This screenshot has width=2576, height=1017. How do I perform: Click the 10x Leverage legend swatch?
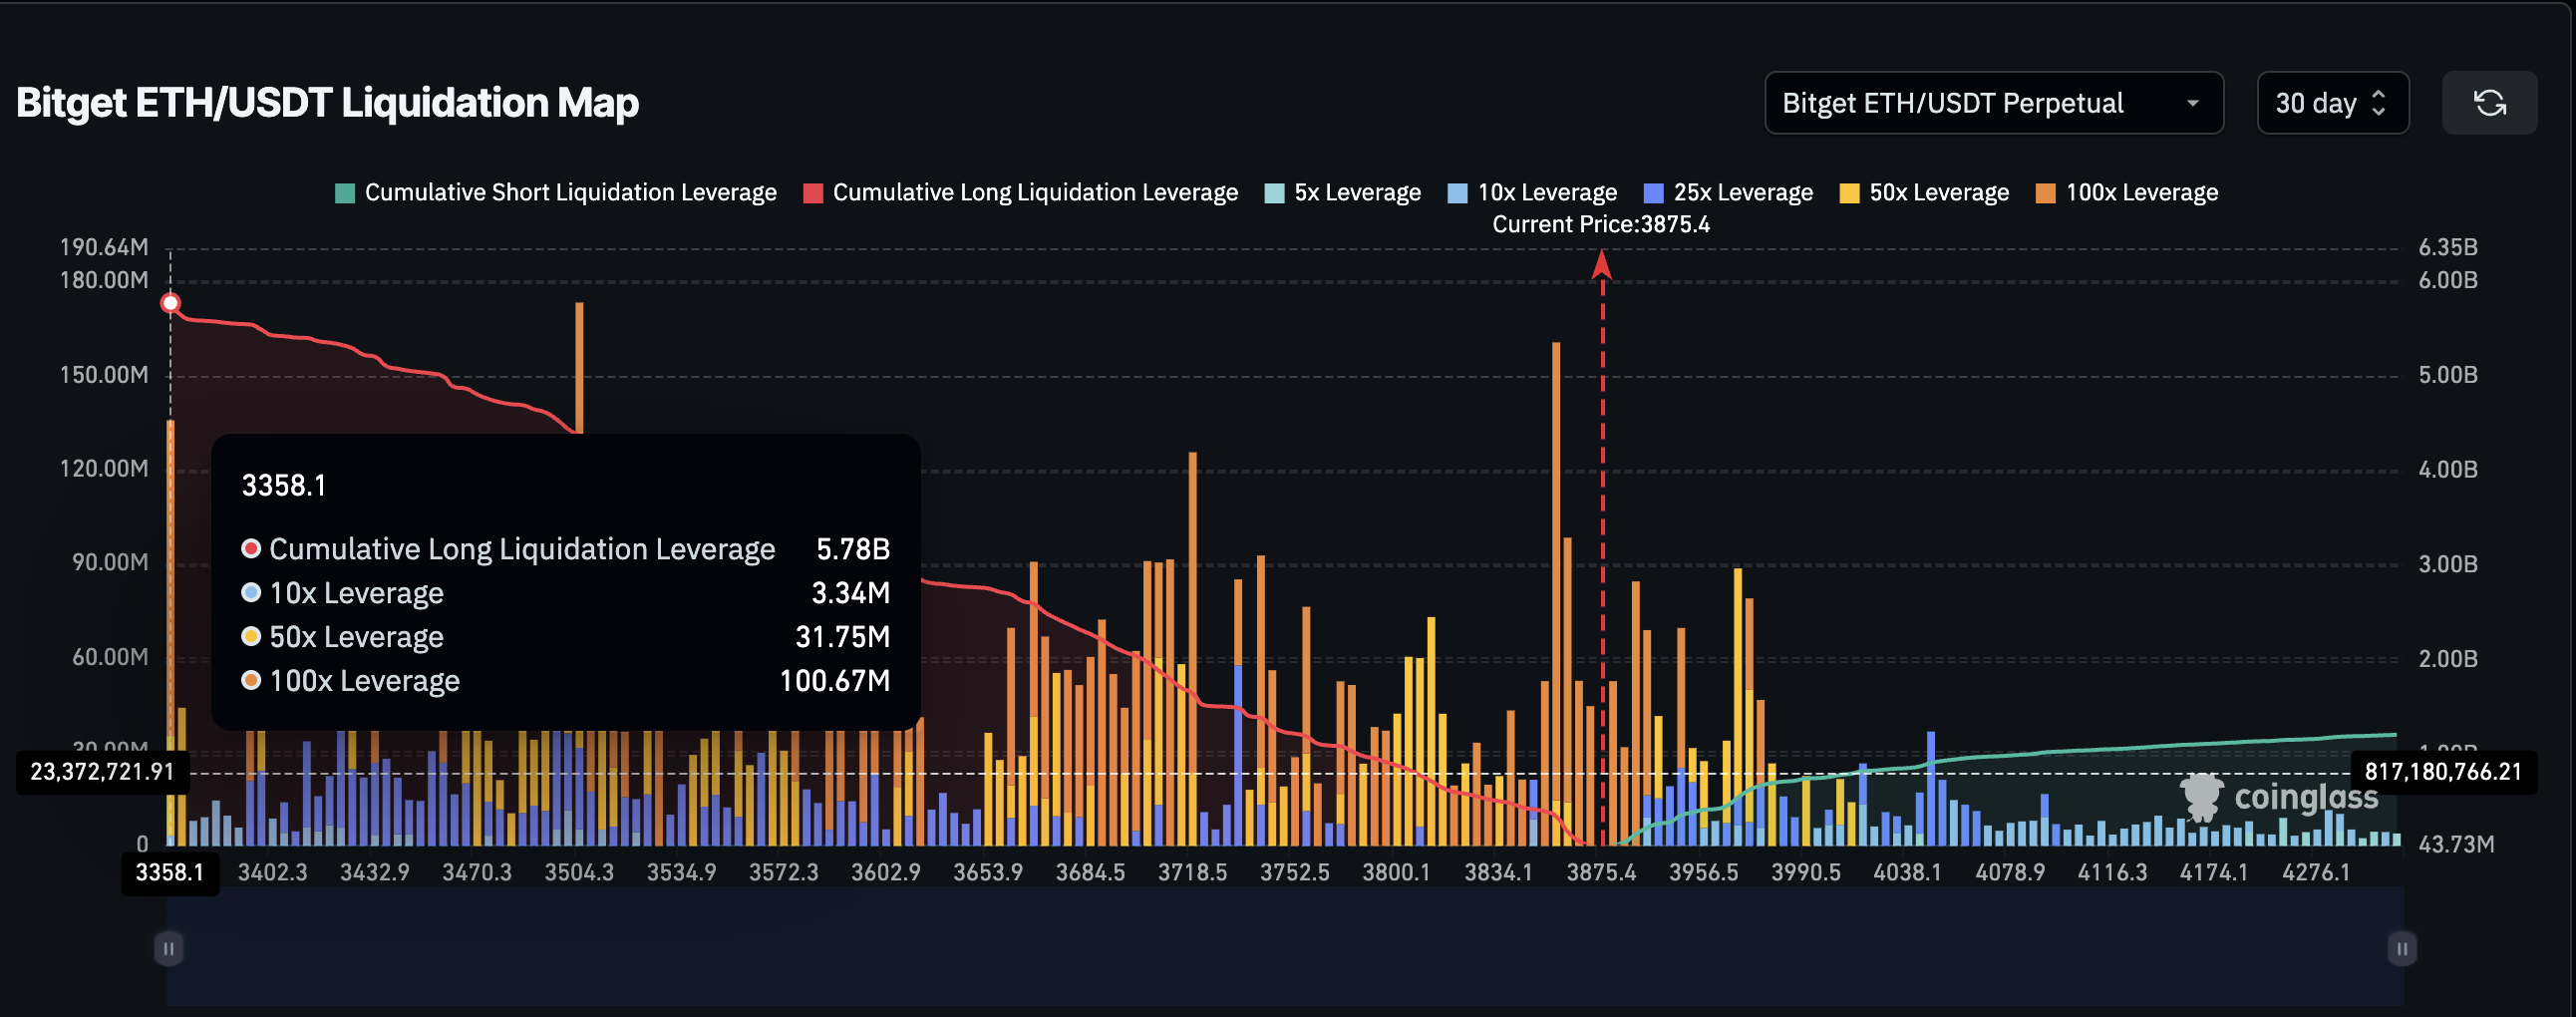1458,193
